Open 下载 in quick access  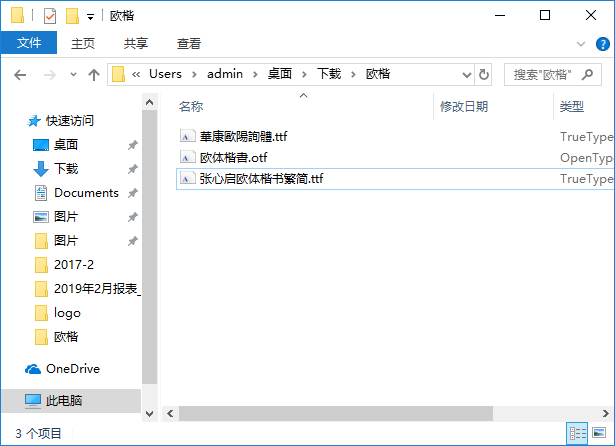pyautogui.click(x=66, y=169)
